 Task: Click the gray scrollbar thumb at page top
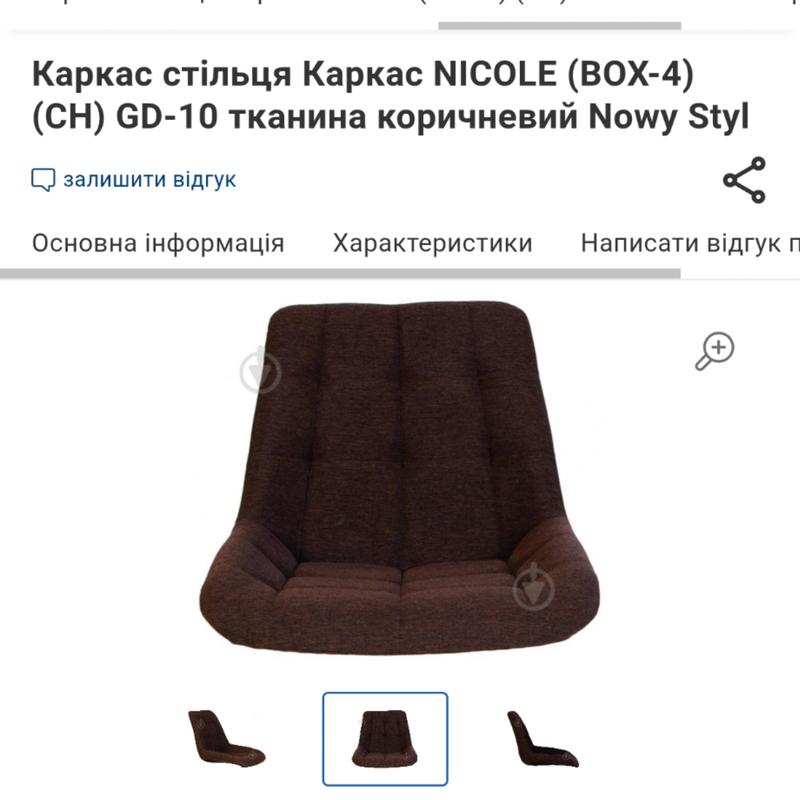[560, 26]
